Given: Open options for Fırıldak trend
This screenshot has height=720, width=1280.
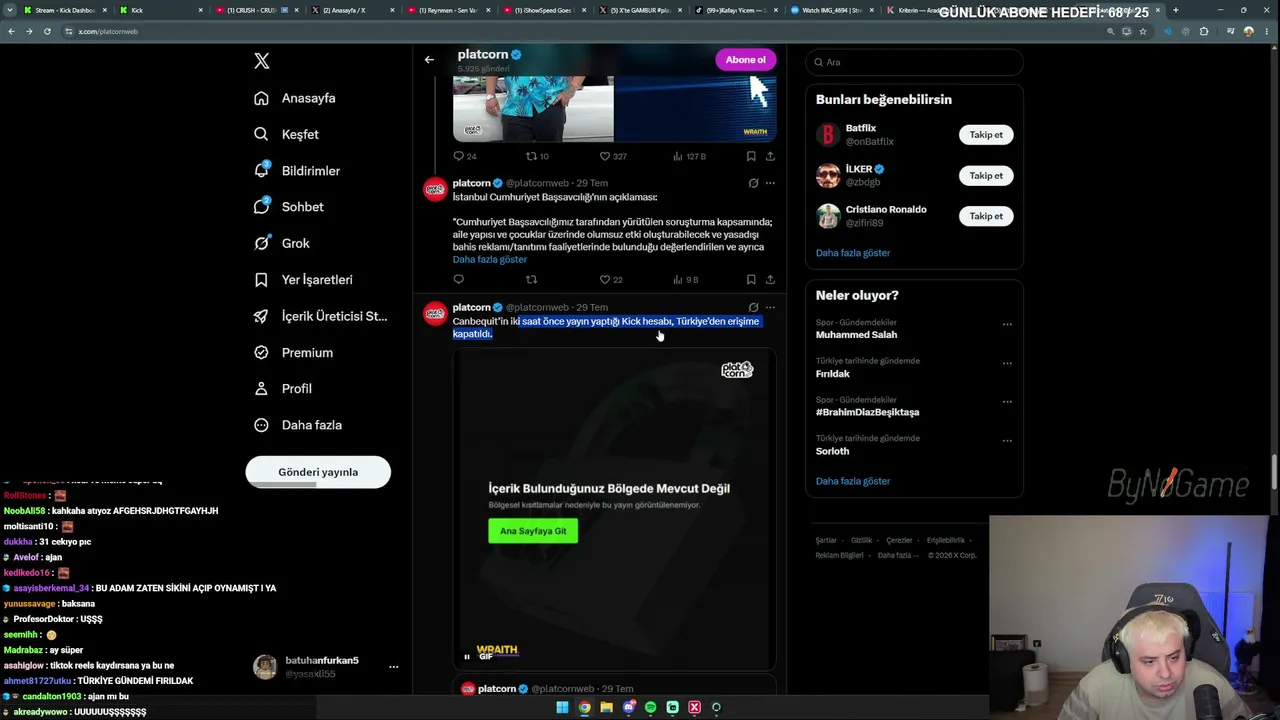Looking at the screenshot, I should [x=1007, y=363].
